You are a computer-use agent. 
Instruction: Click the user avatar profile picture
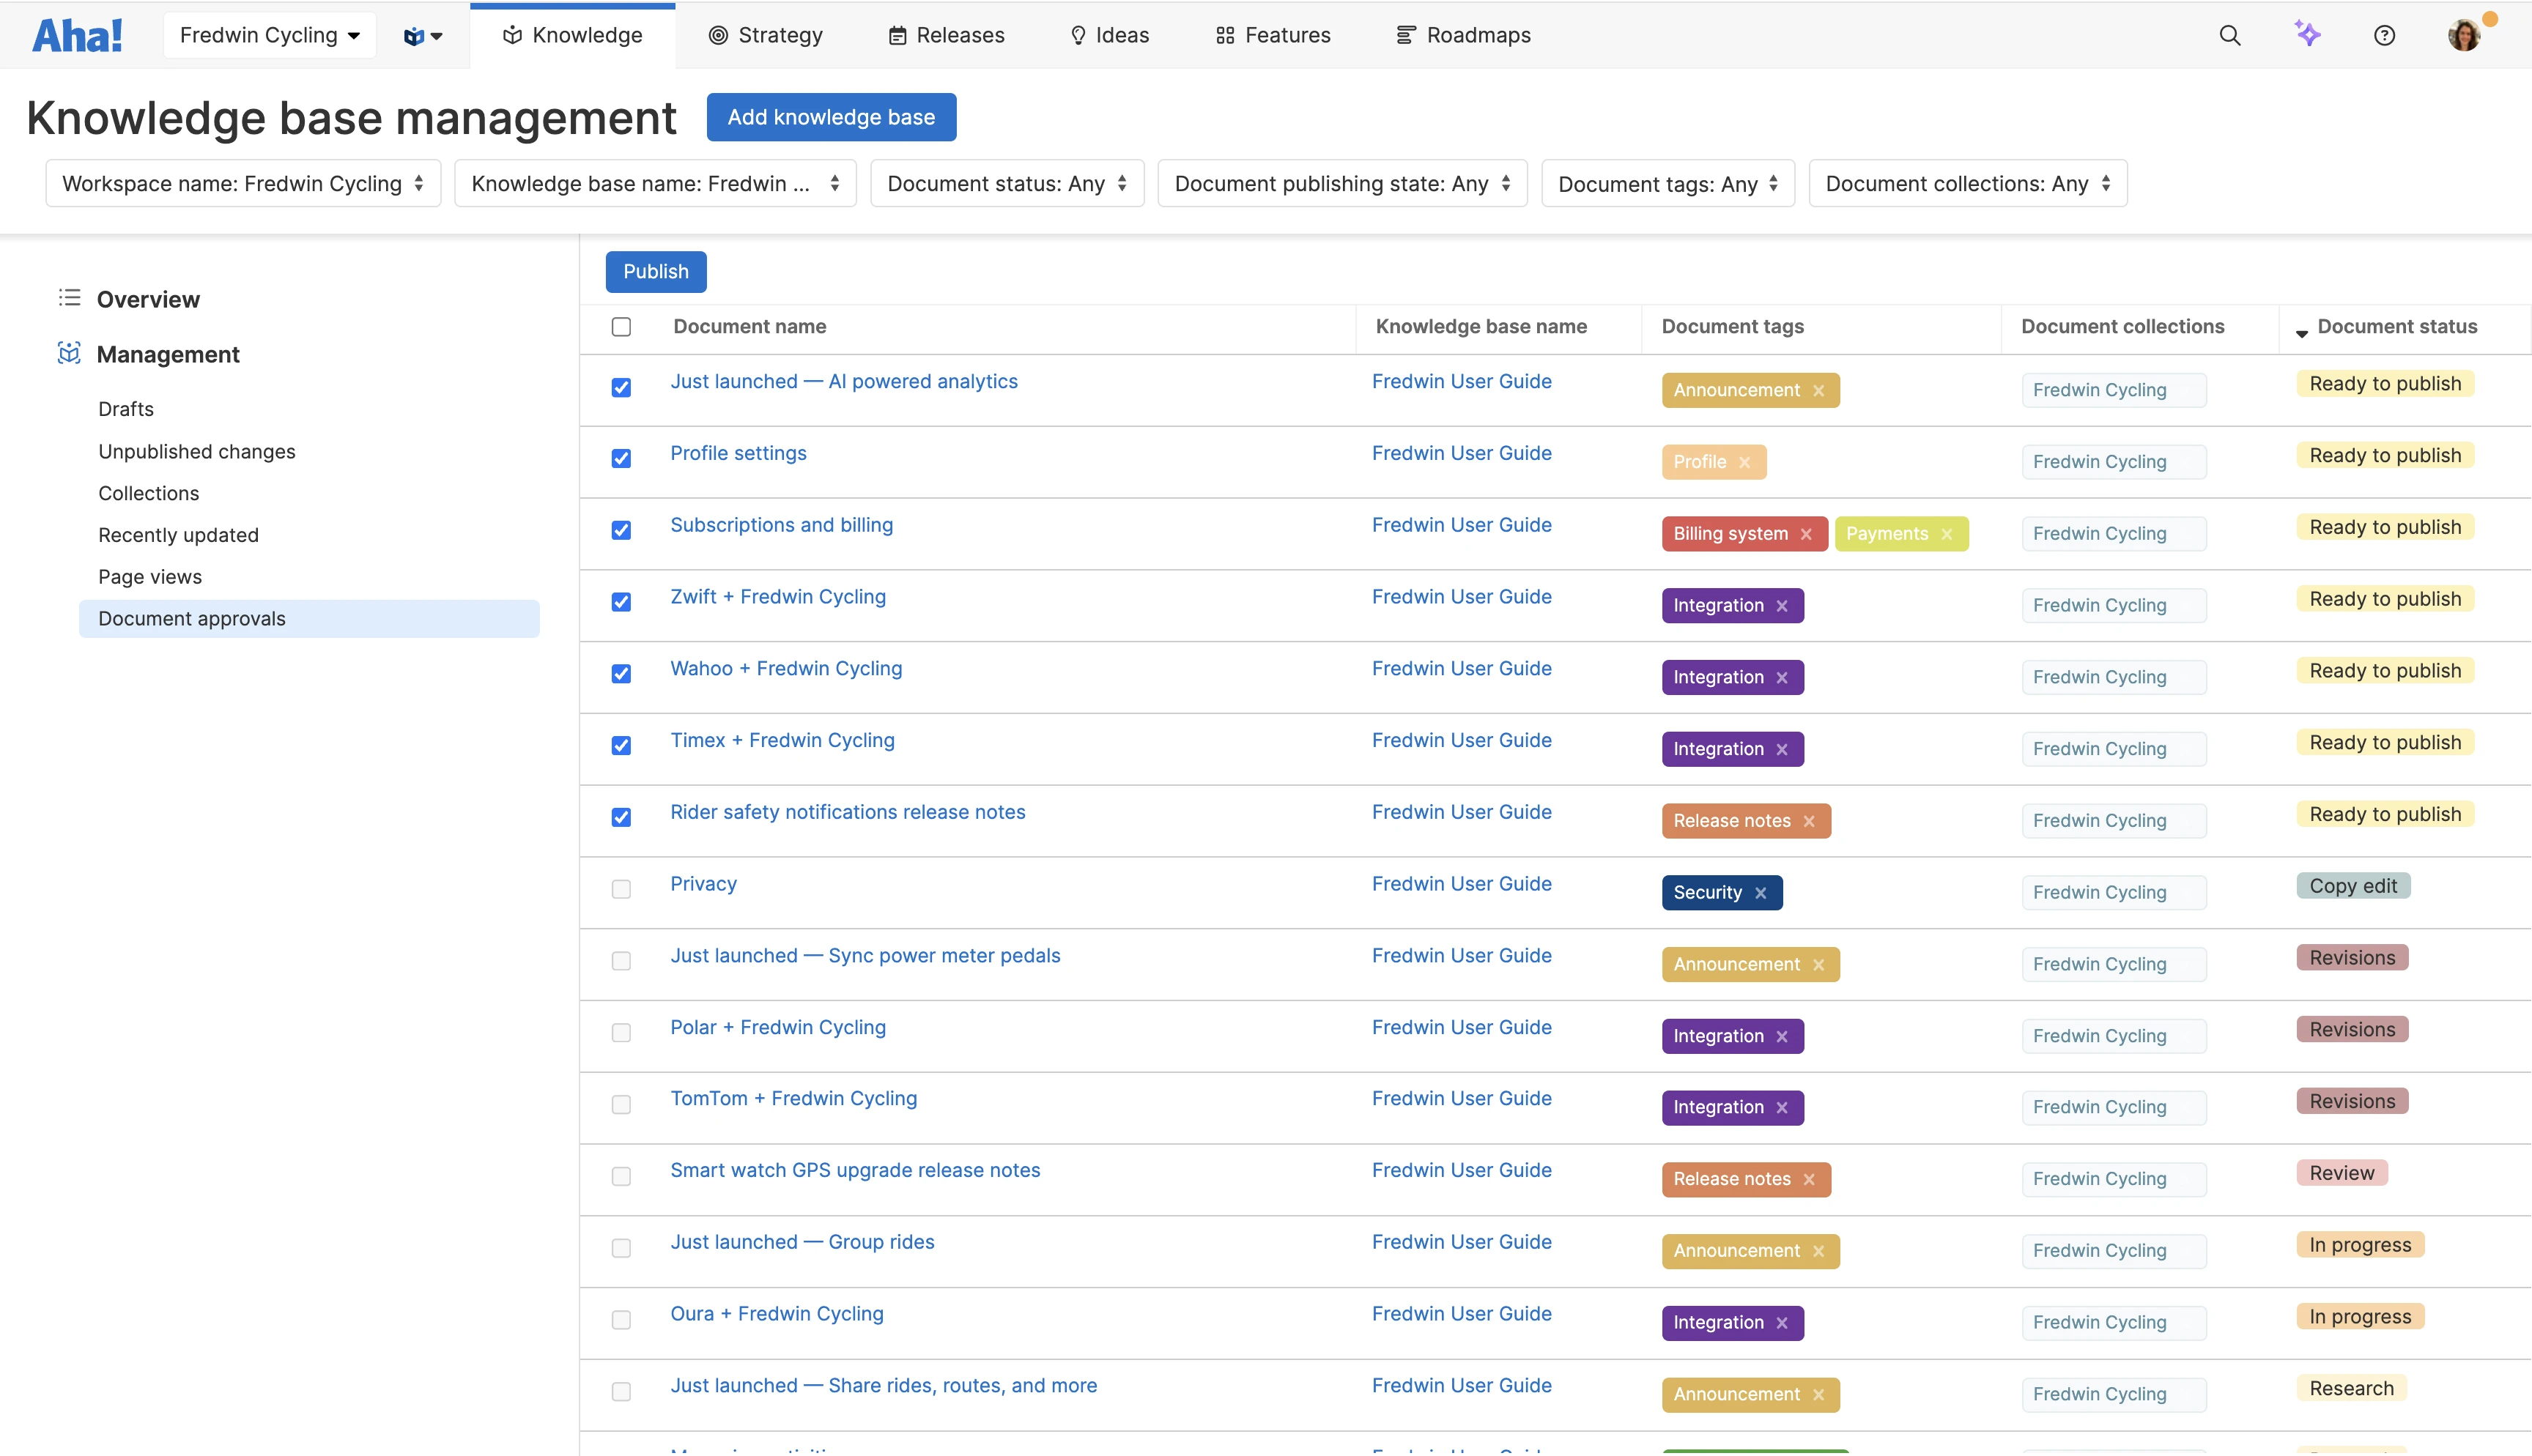(x=2464, y=35)
